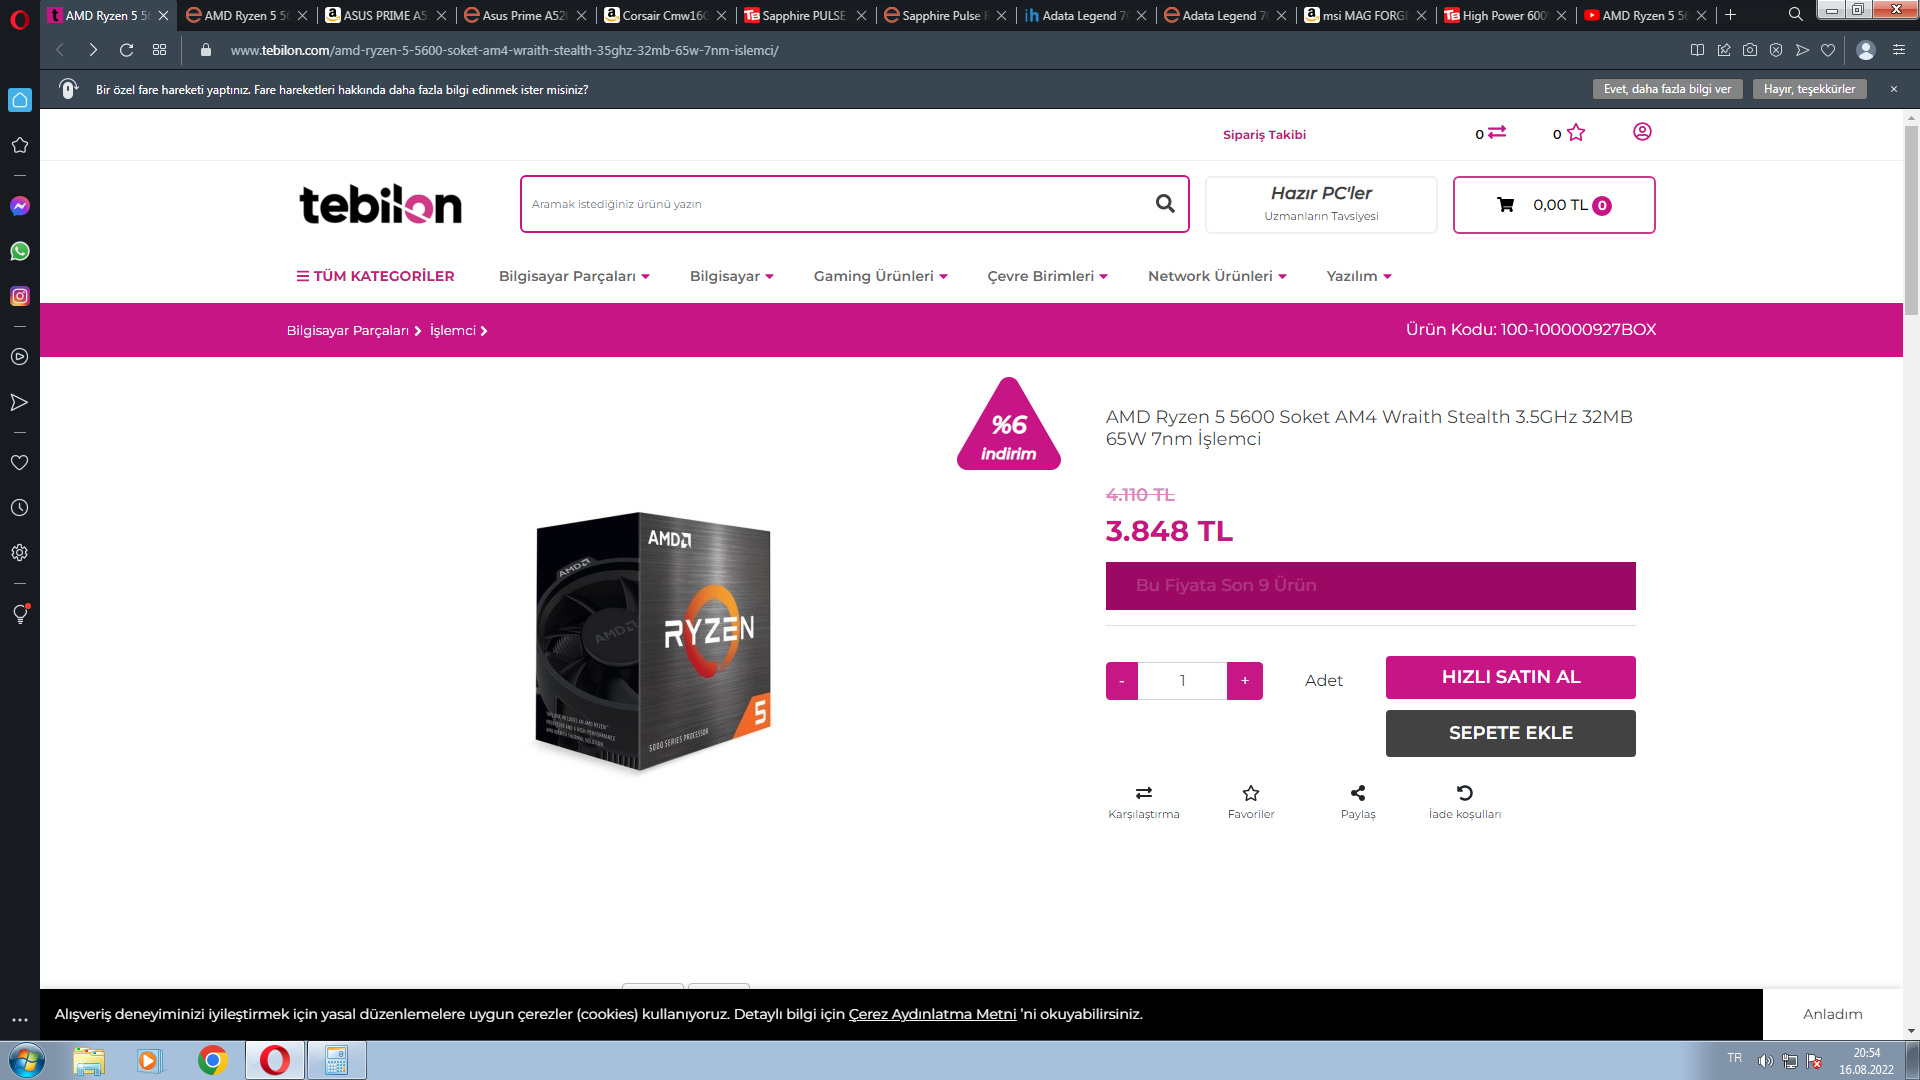Screen dimensions: 1920x1080
Task: Click the product search input field
Action: pos(835,204)
